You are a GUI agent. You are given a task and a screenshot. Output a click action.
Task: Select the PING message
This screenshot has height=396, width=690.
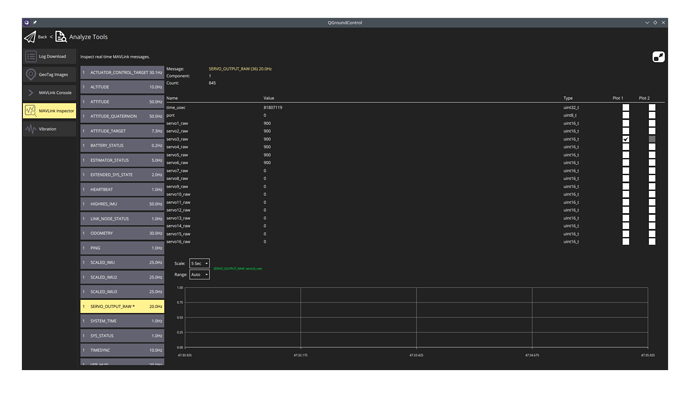(x=122, y=248)
